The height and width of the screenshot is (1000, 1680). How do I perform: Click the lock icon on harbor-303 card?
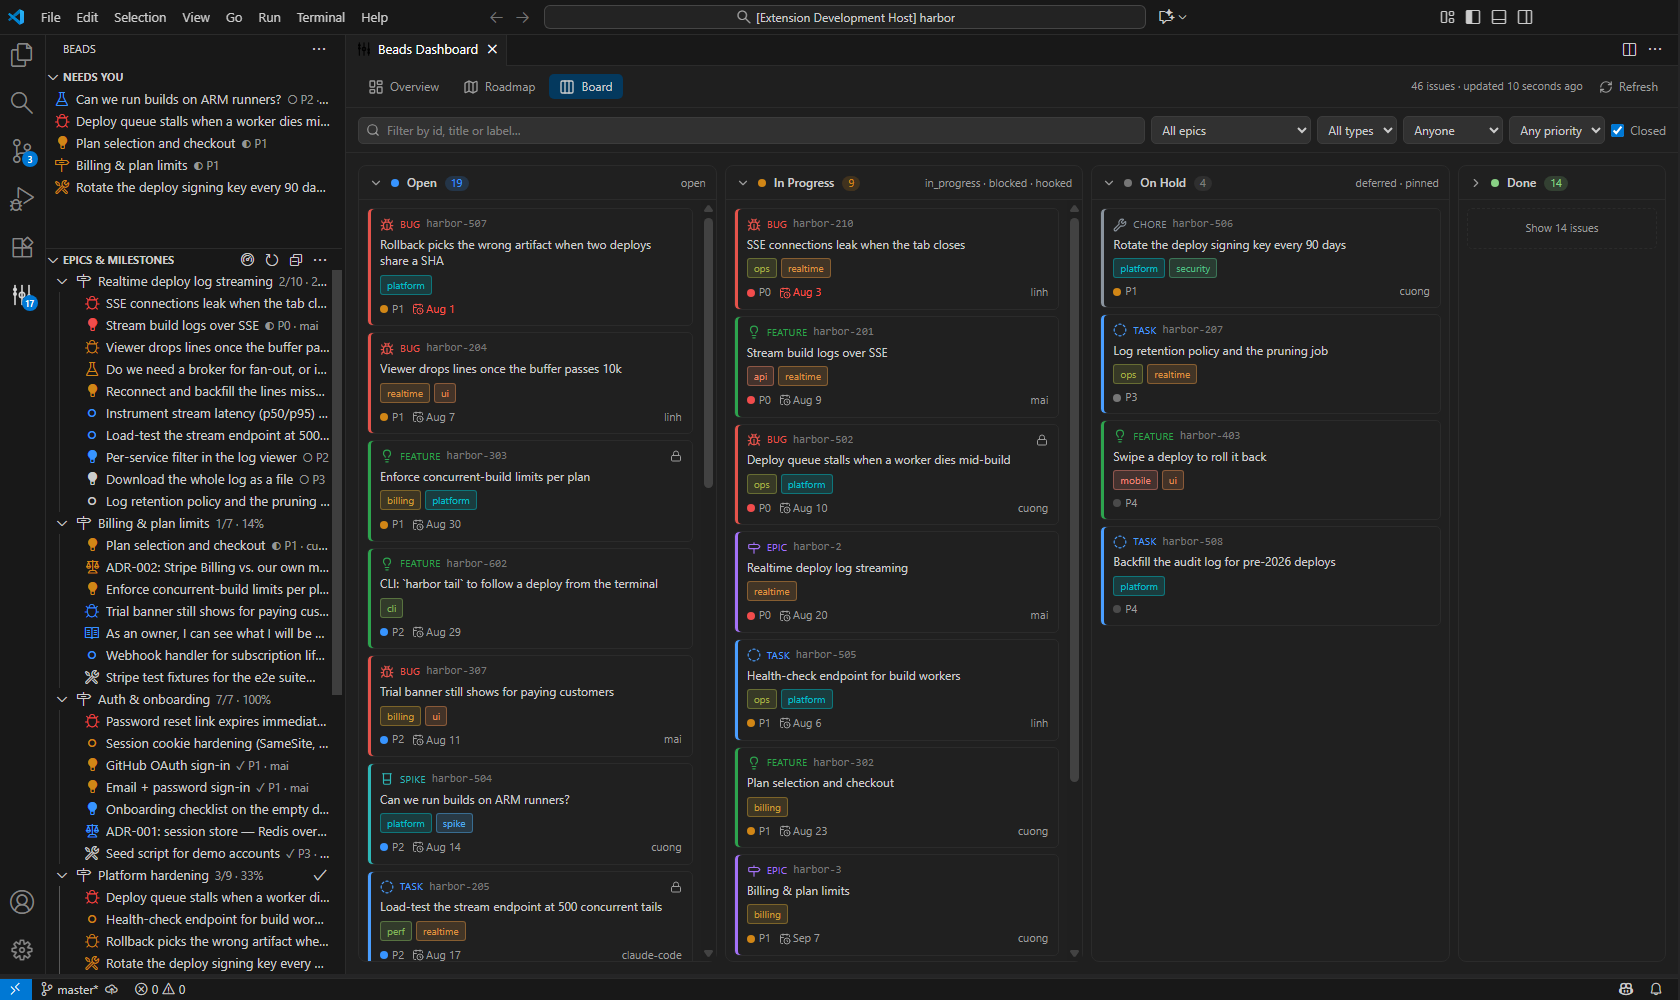(676, 456)
